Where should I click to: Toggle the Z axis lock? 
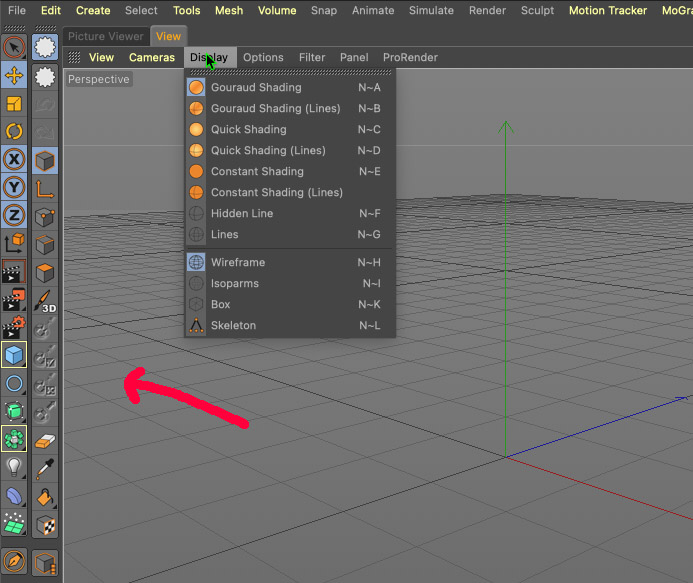coord(14,215)
